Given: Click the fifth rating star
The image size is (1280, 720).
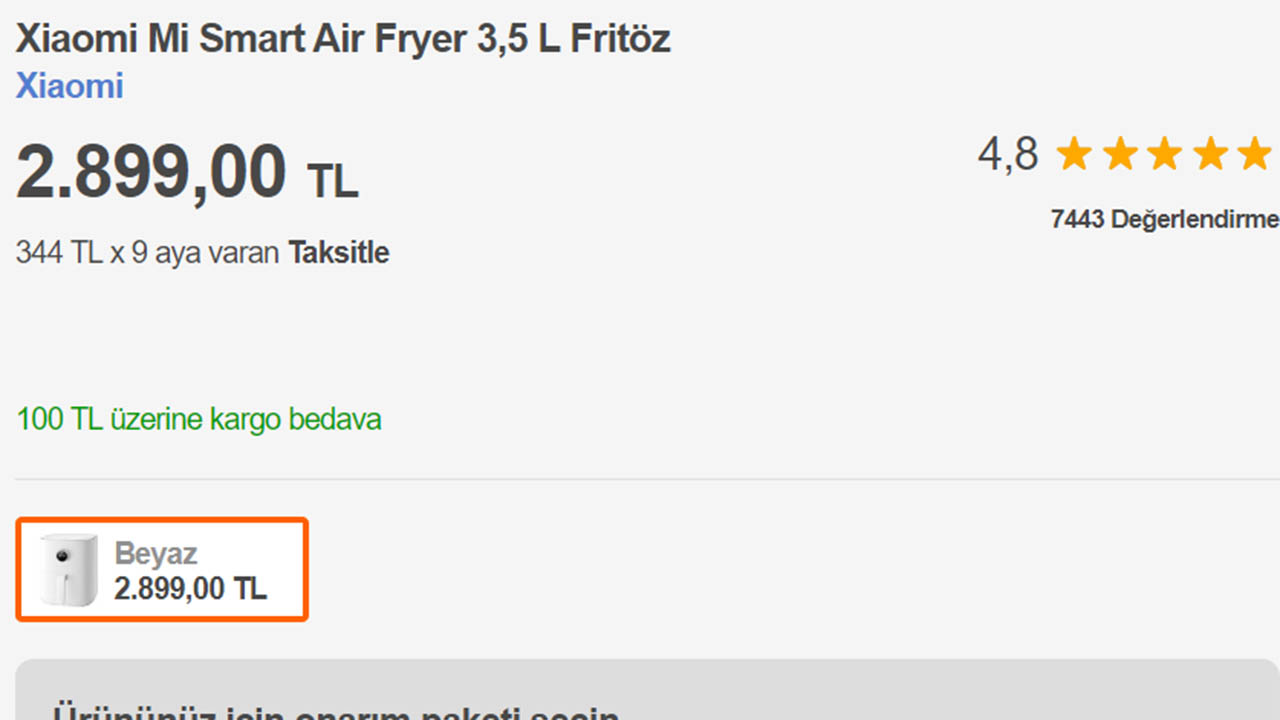Looking at the screenshot, I should click(1253, 155).
